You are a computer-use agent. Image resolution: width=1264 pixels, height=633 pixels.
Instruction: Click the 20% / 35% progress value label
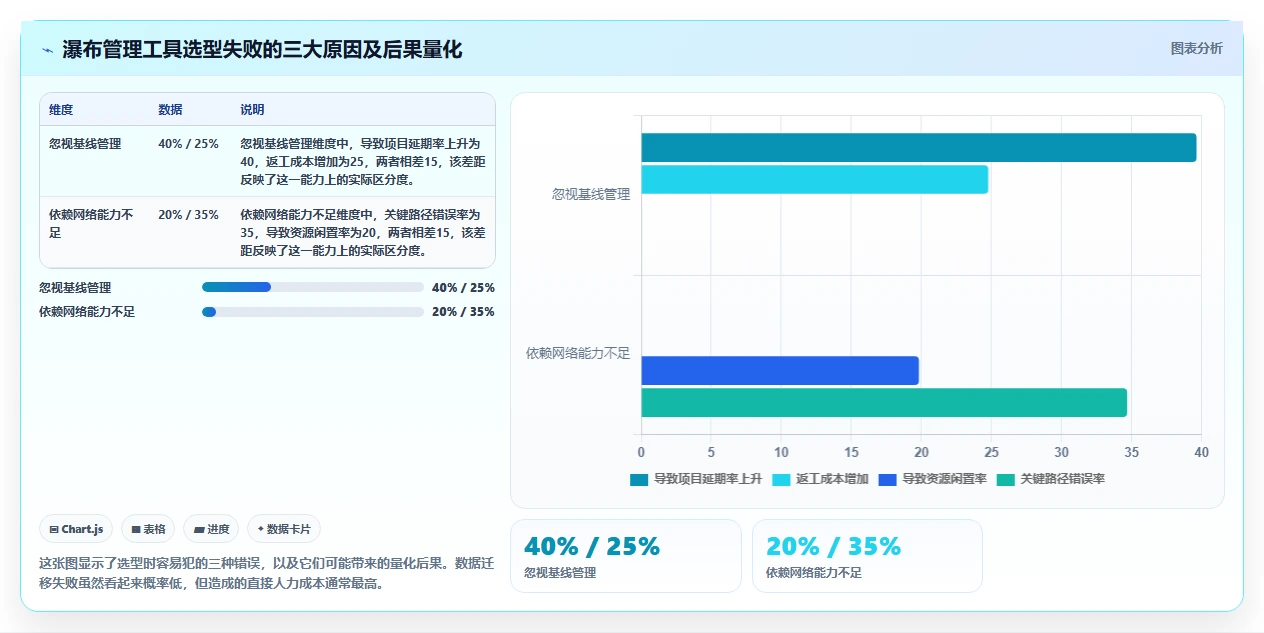(463, 312)
